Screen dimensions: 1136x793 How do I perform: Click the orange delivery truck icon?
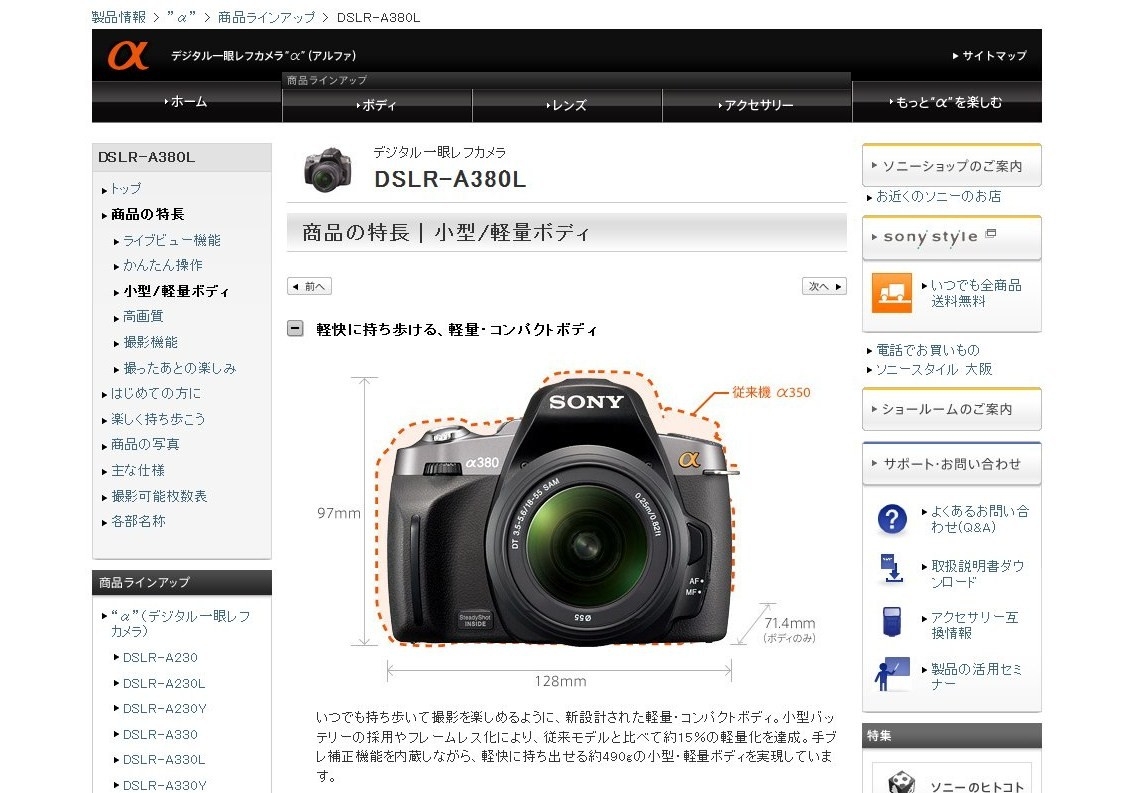(891, 293)
